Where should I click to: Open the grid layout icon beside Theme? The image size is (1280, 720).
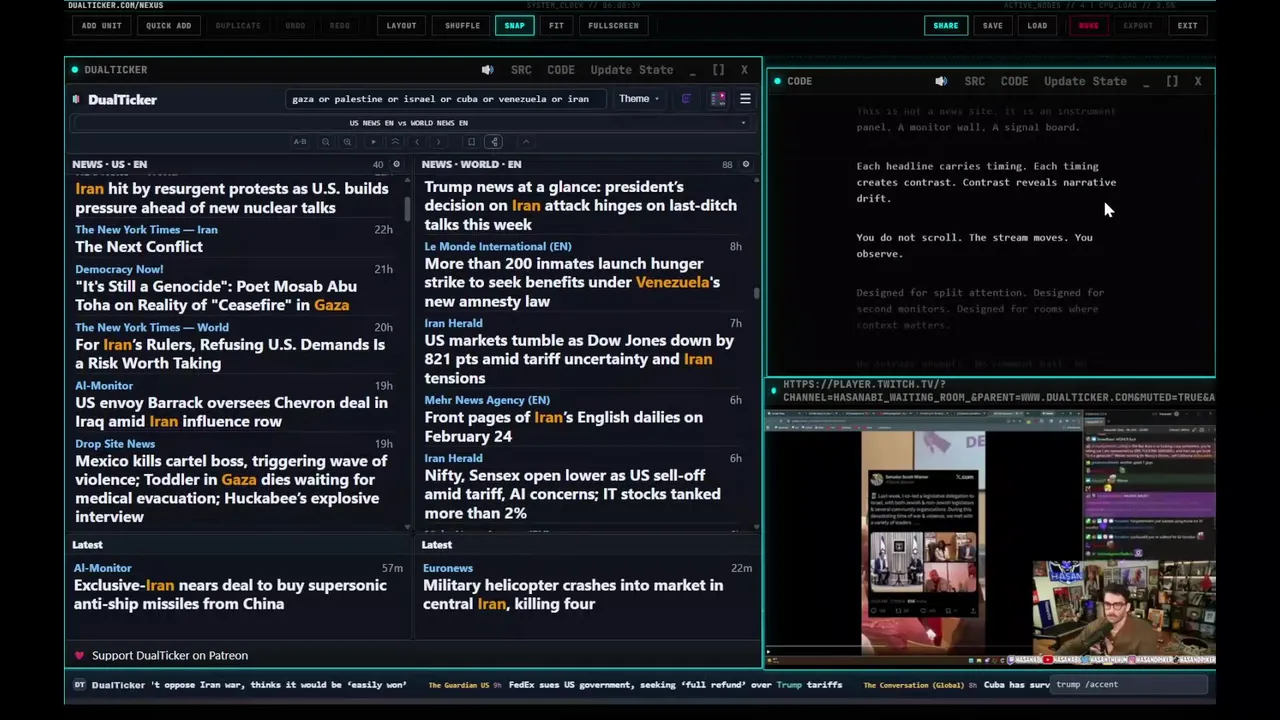[718, 99]
